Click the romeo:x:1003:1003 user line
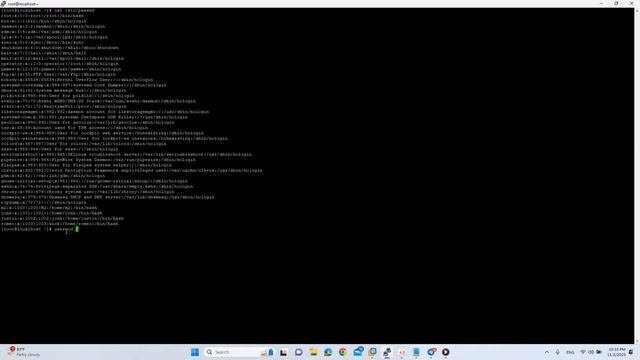Screen dimensions: 640x360 [60, 223]
